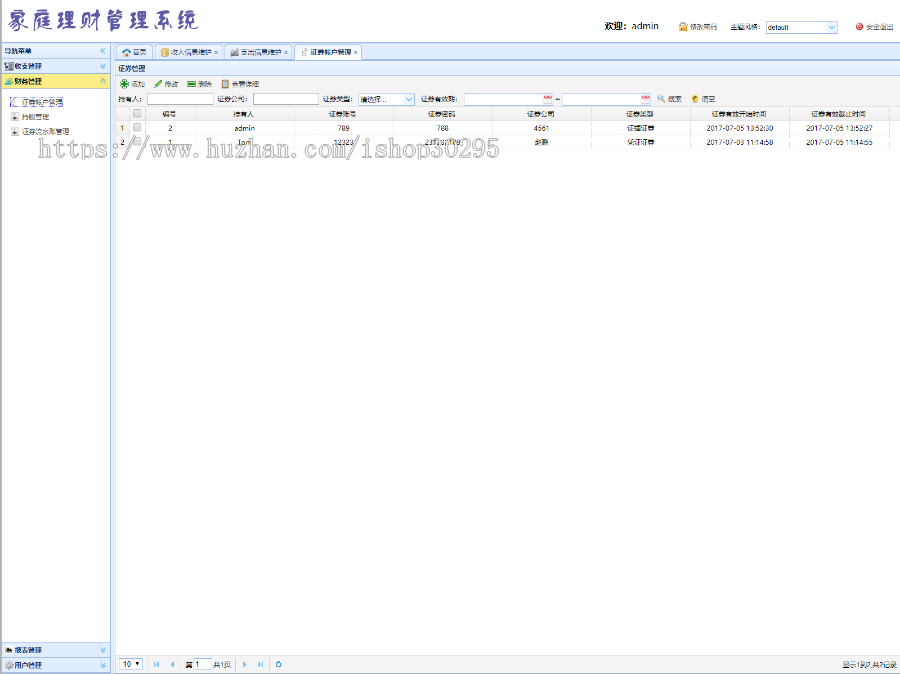Click the Clear (清空) filter icon
Viewport: 900px width, 674px height.
click(x=695, y=99)
